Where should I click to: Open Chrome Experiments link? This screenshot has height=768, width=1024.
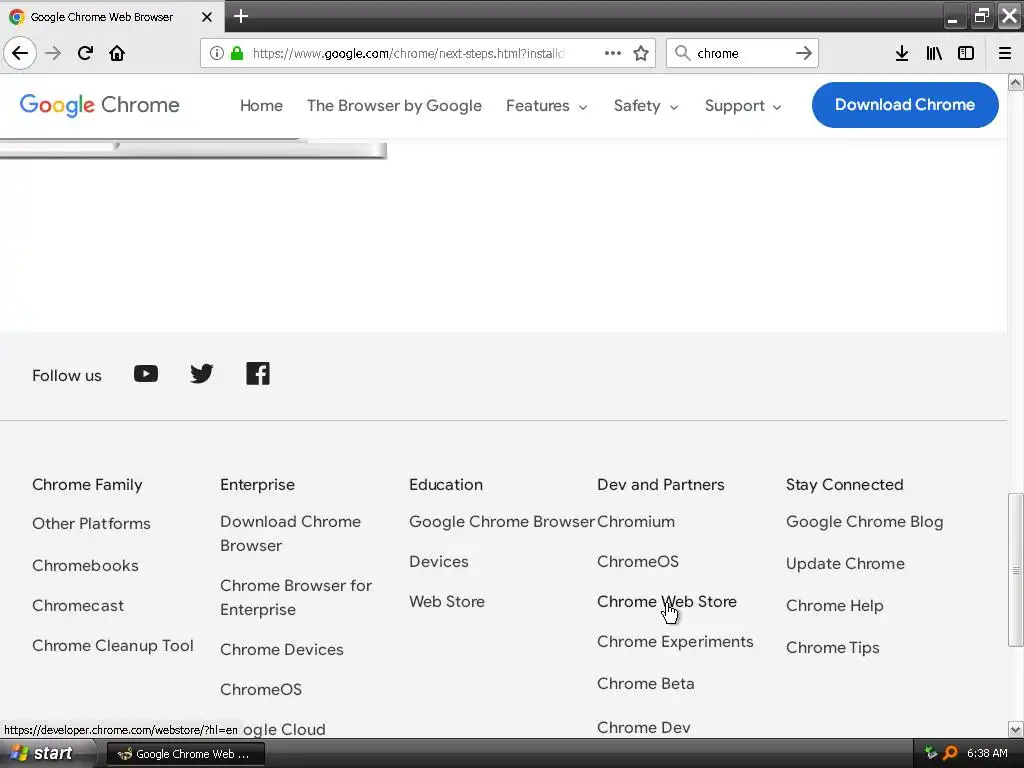click(x=675, y=642)
